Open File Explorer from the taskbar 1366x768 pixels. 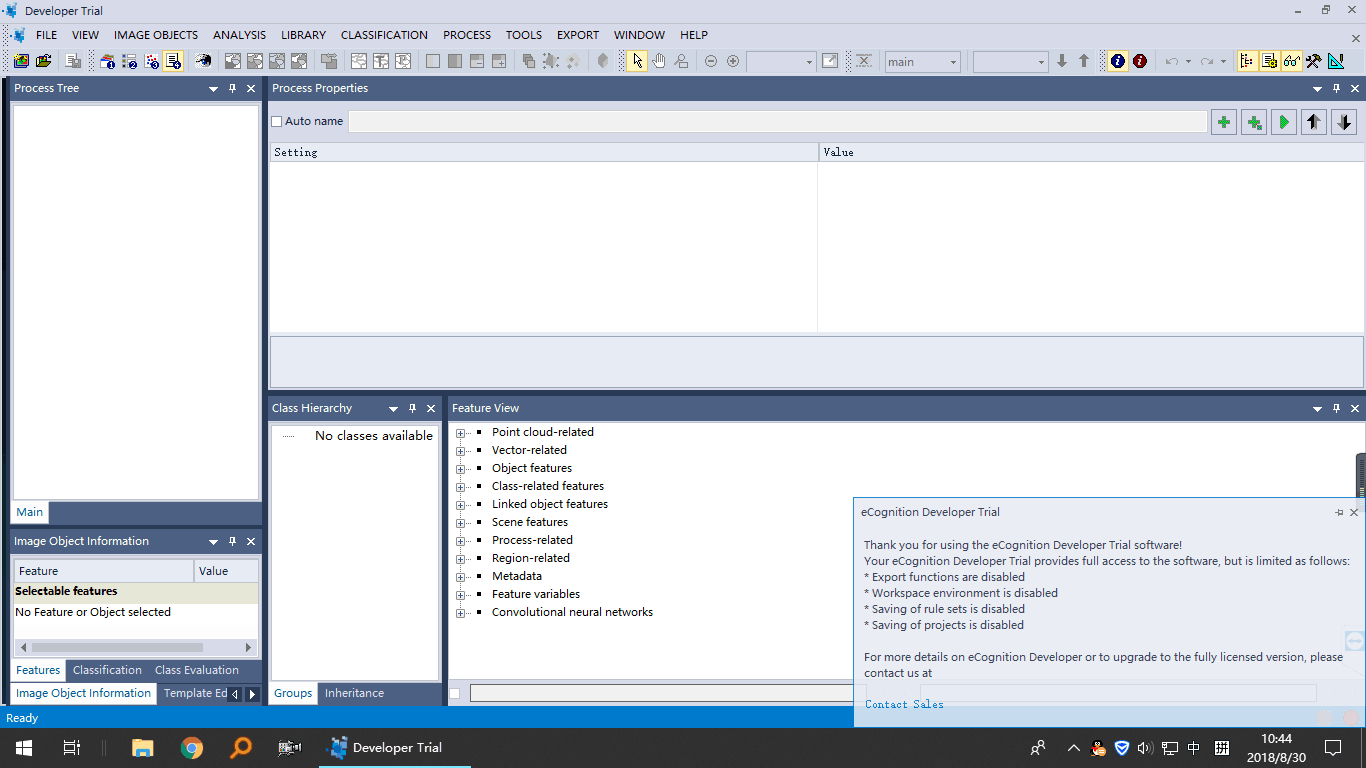pos(143,748)
